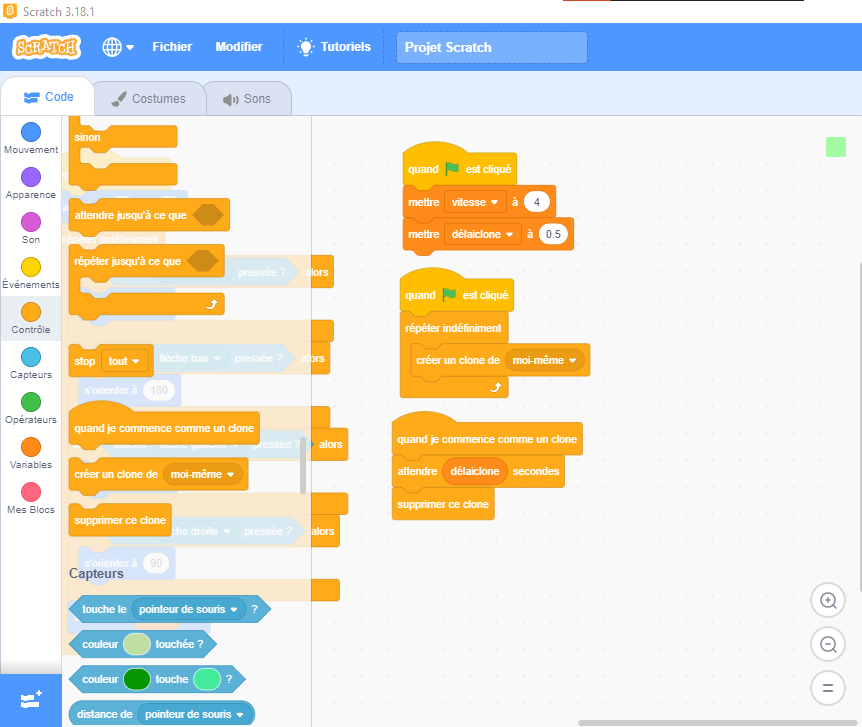Open the Modifier menu
Image resolution: width=862 pixels, height=727 pixels.
point(239,47)
